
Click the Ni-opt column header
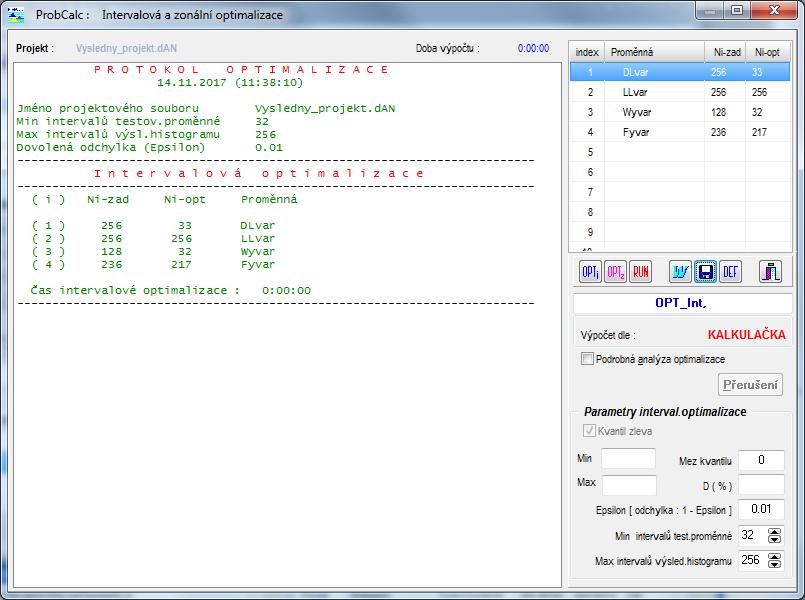768,52
